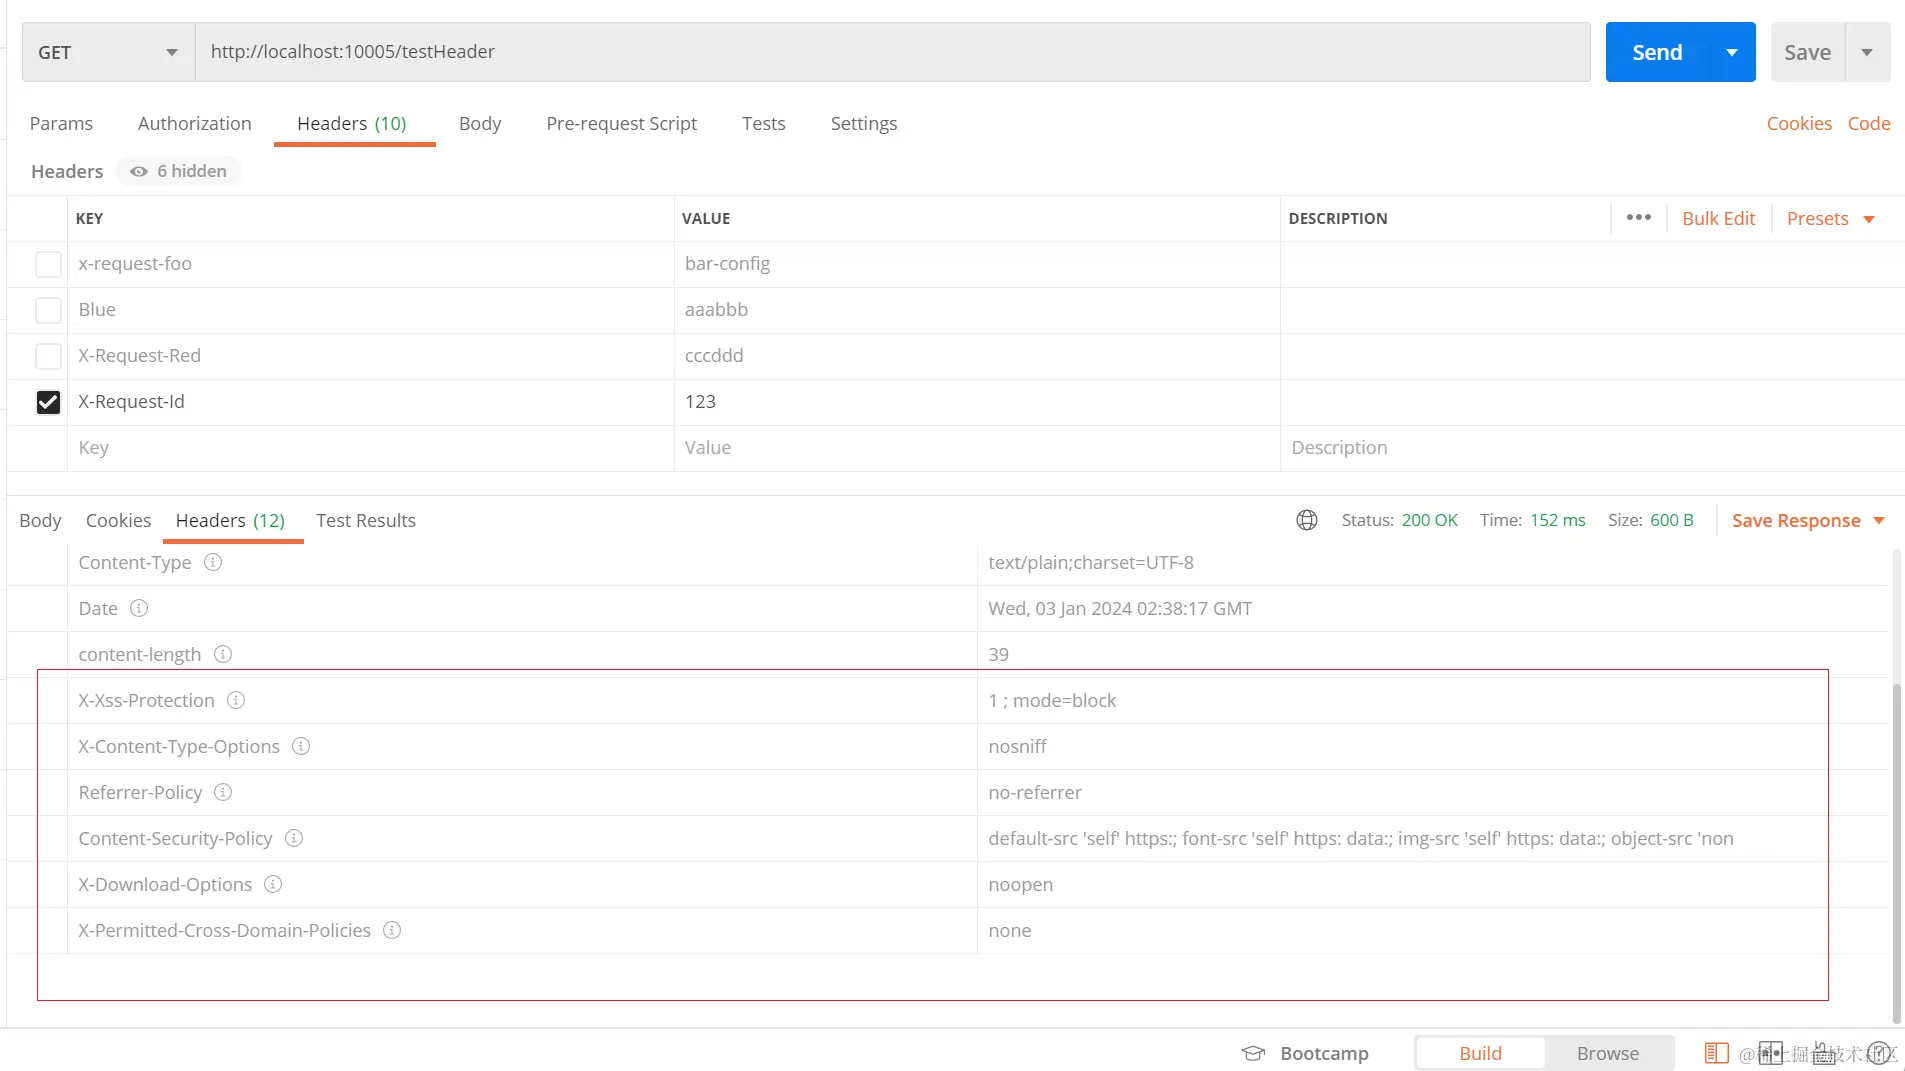Click the Bootcamp graduation cap icon

(x=1253, y=1053)
